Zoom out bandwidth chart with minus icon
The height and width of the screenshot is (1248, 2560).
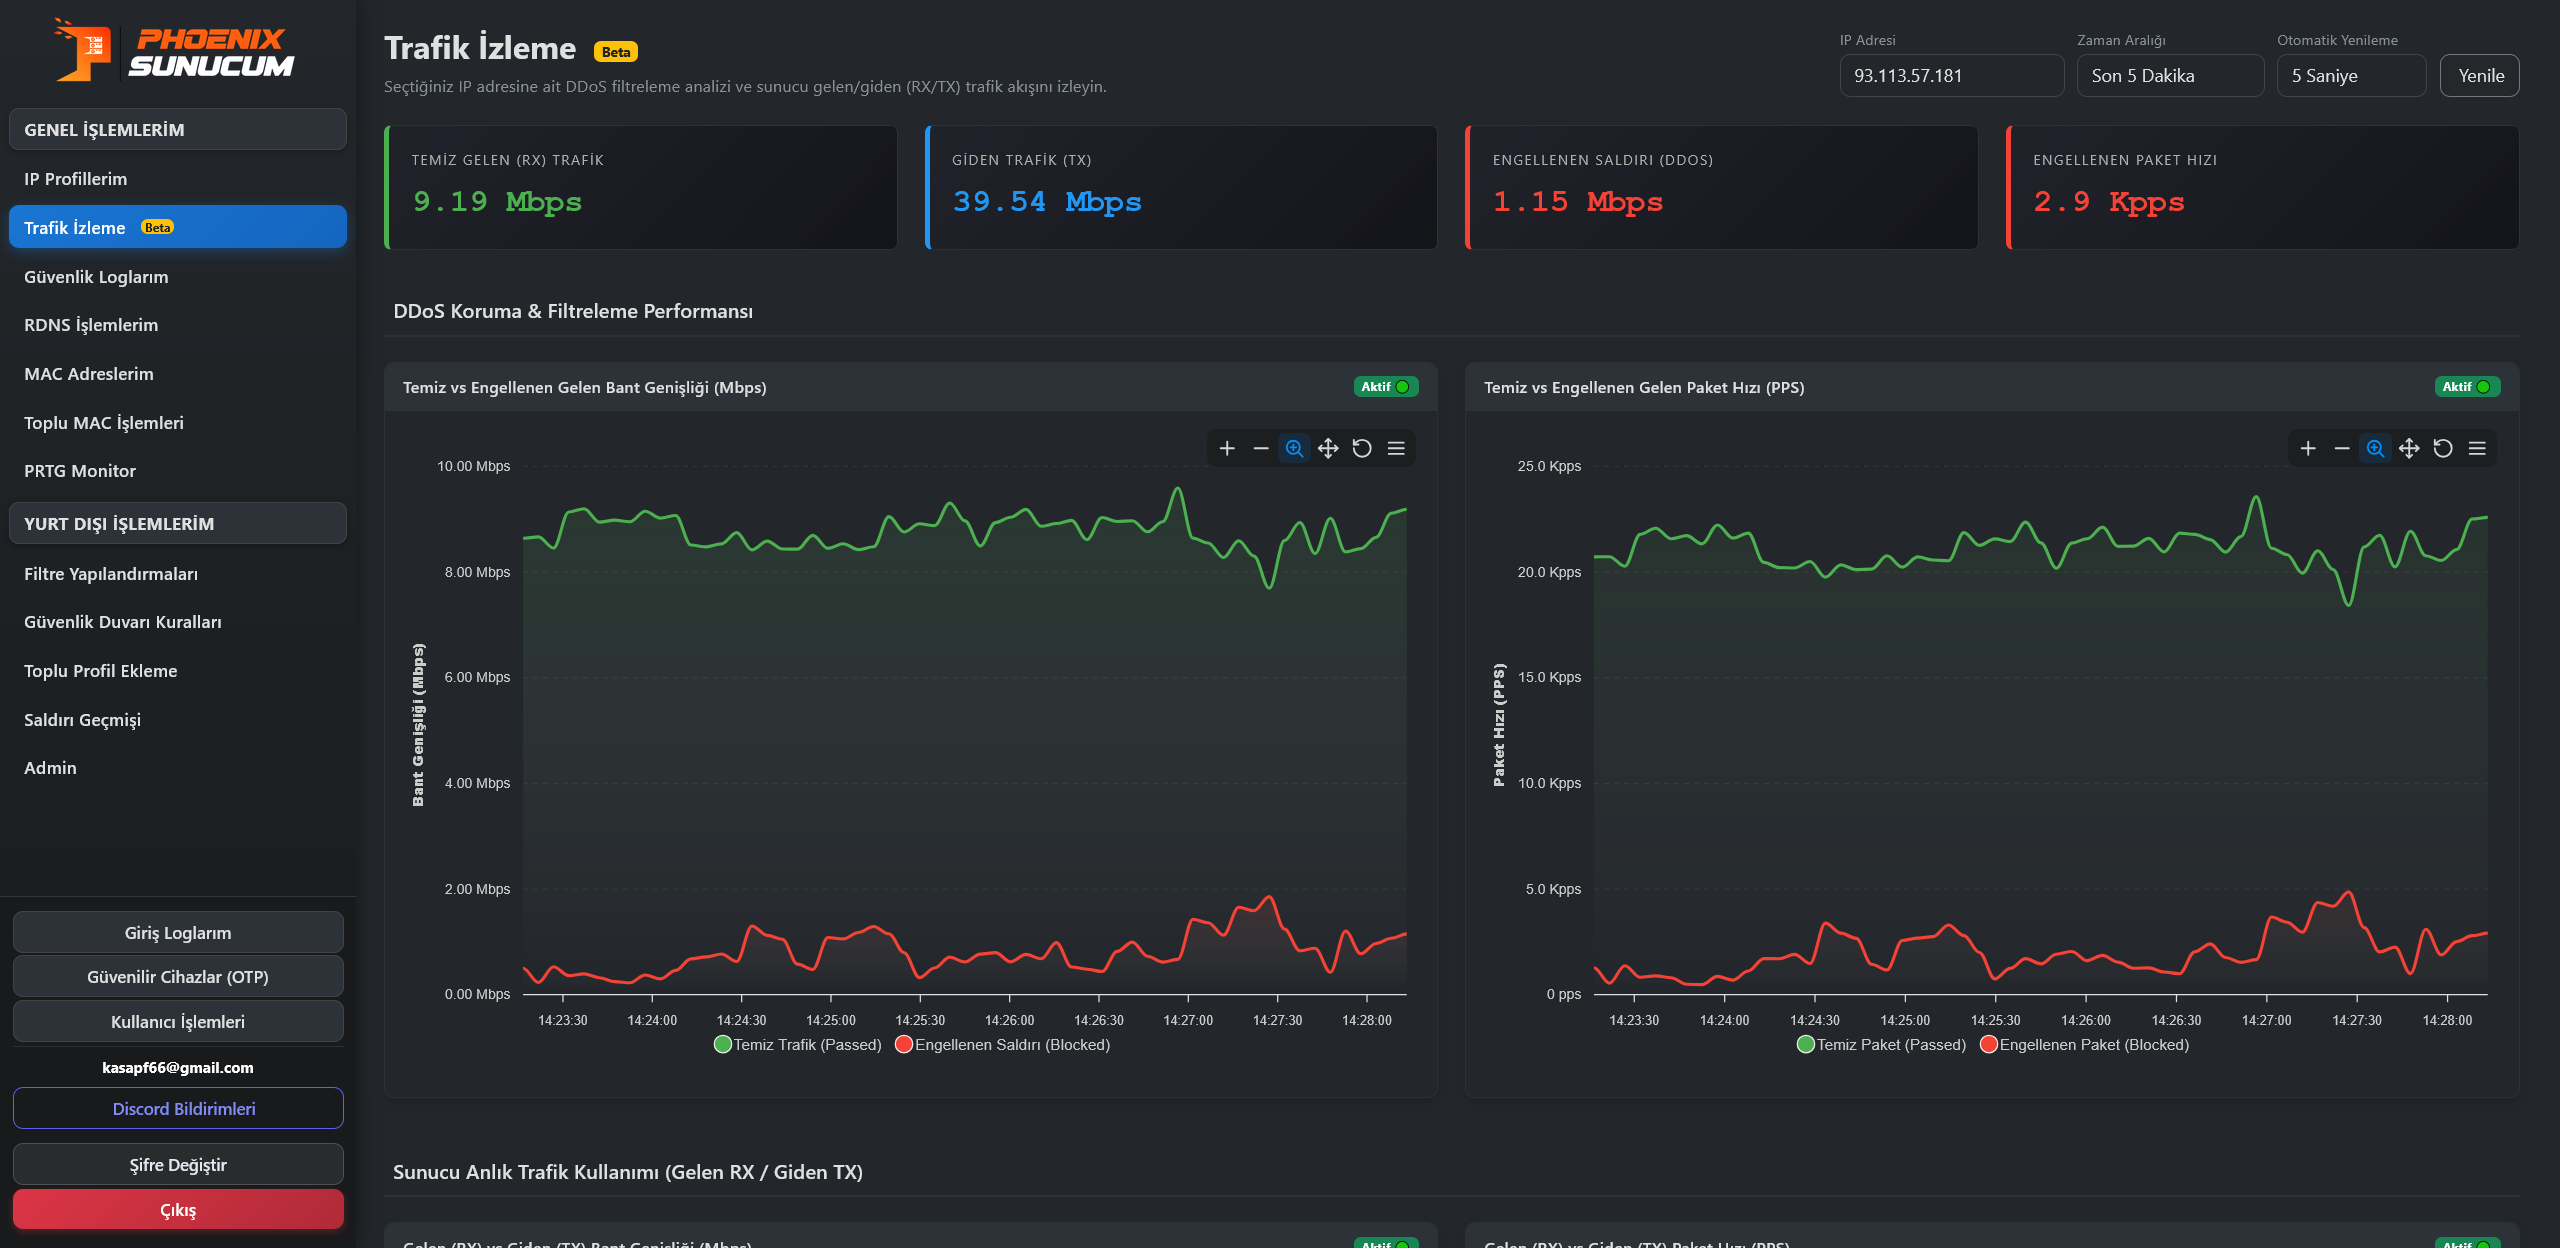[1261, 449]
